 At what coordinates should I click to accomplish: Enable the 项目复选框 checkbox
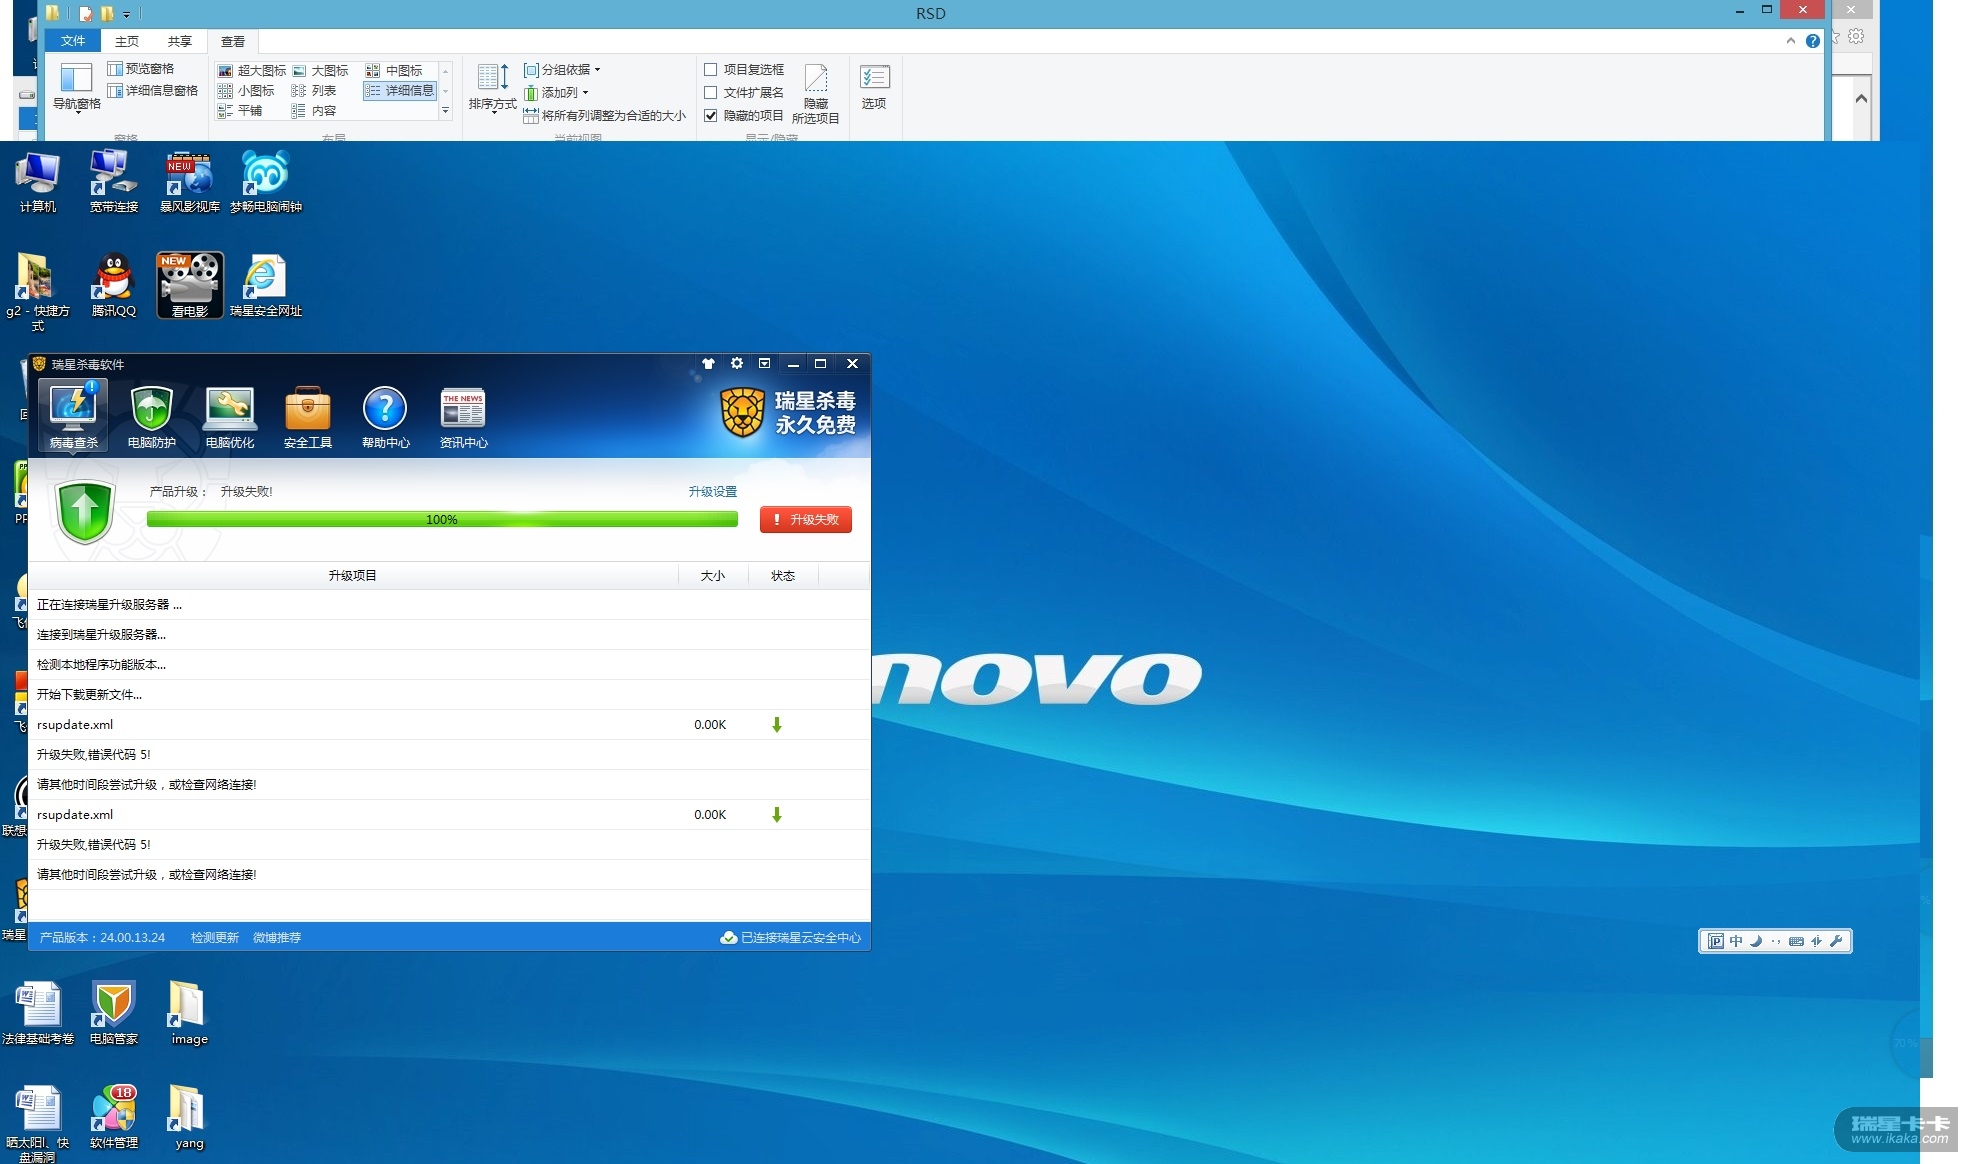[x=711, y=70]
